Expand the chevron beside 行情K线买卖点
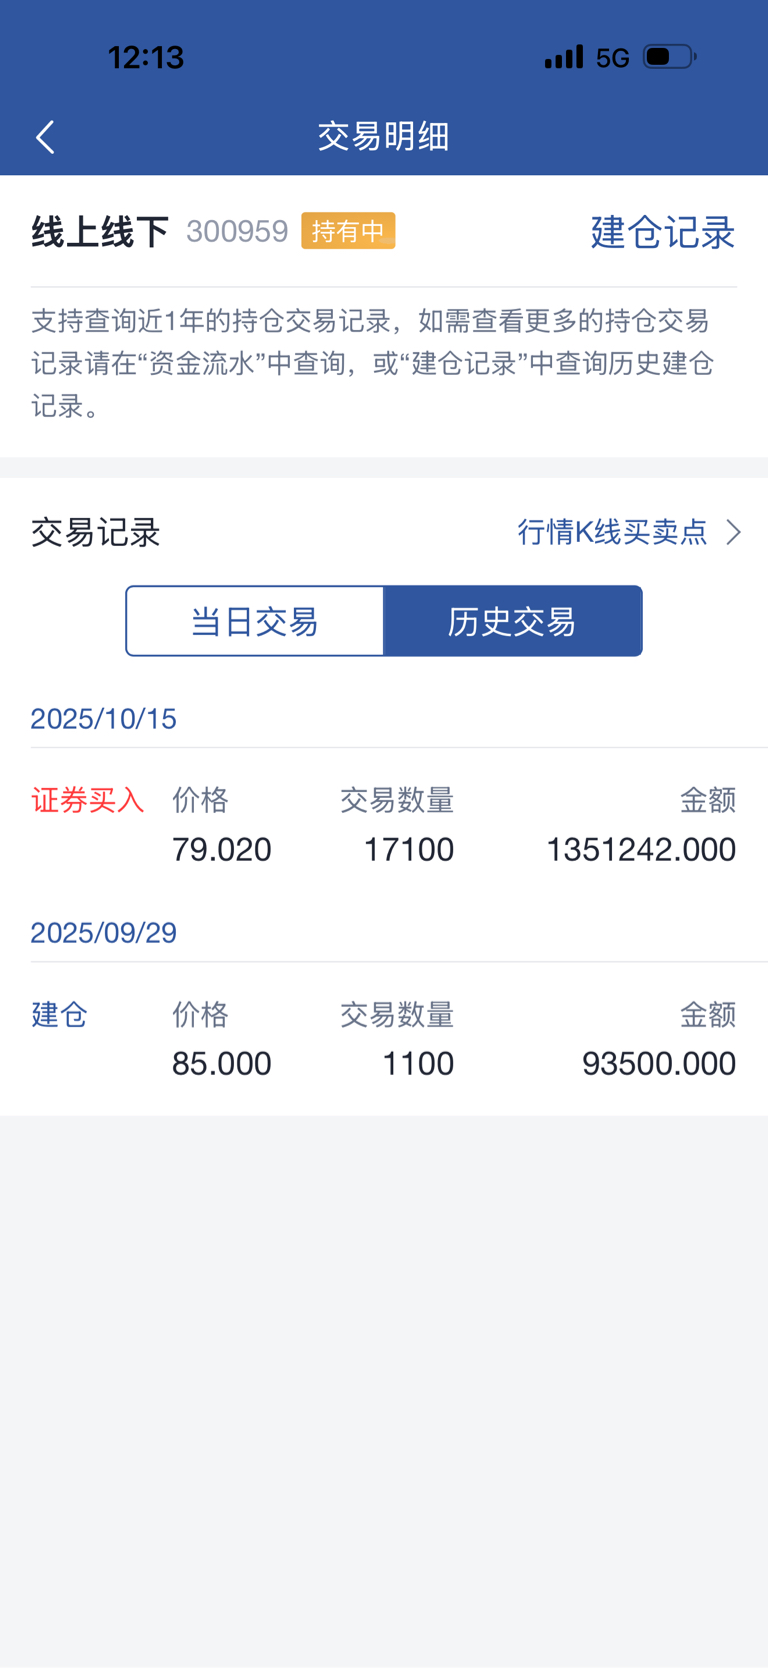 coord(734,532)
